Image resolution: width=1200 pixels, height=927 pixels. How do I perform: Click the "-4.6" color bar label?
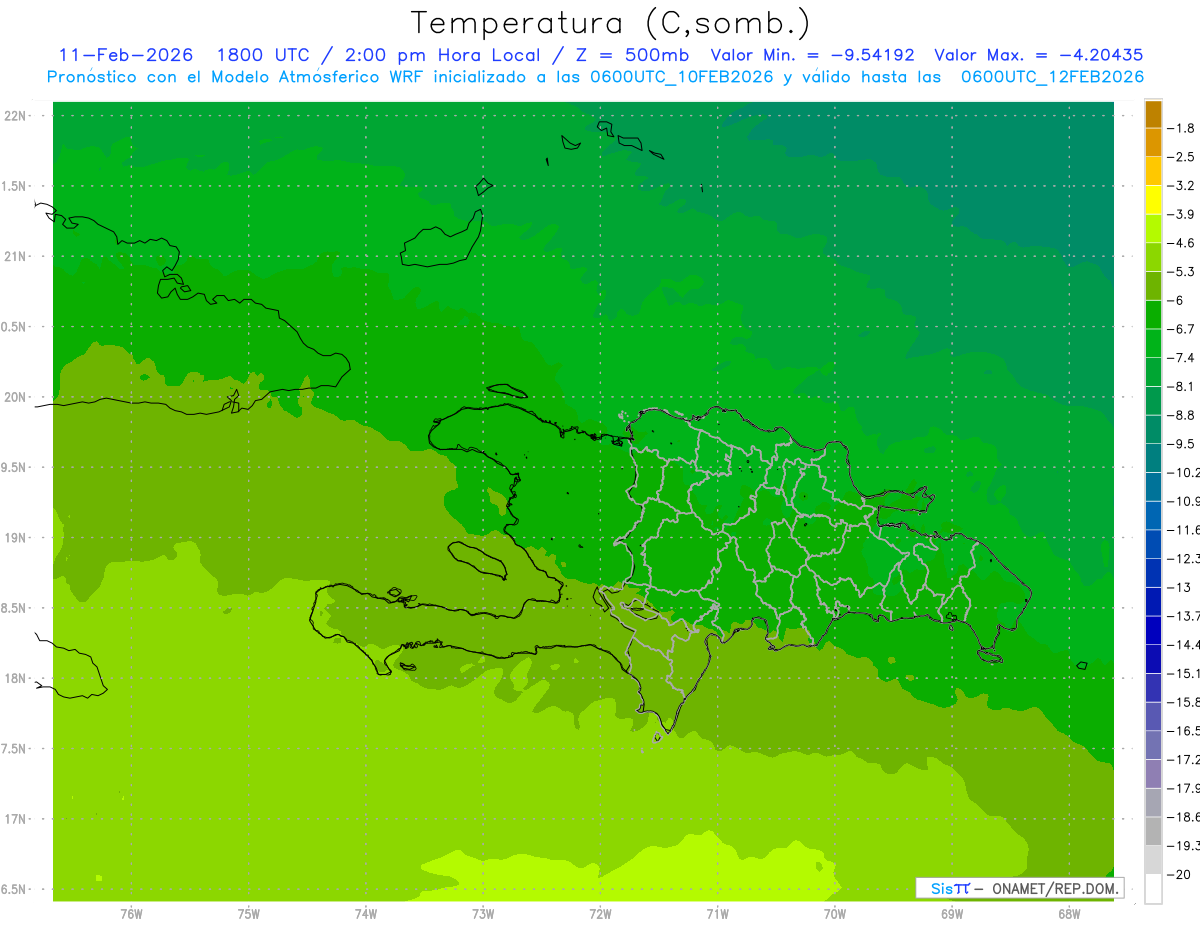tap(1183, 243)
